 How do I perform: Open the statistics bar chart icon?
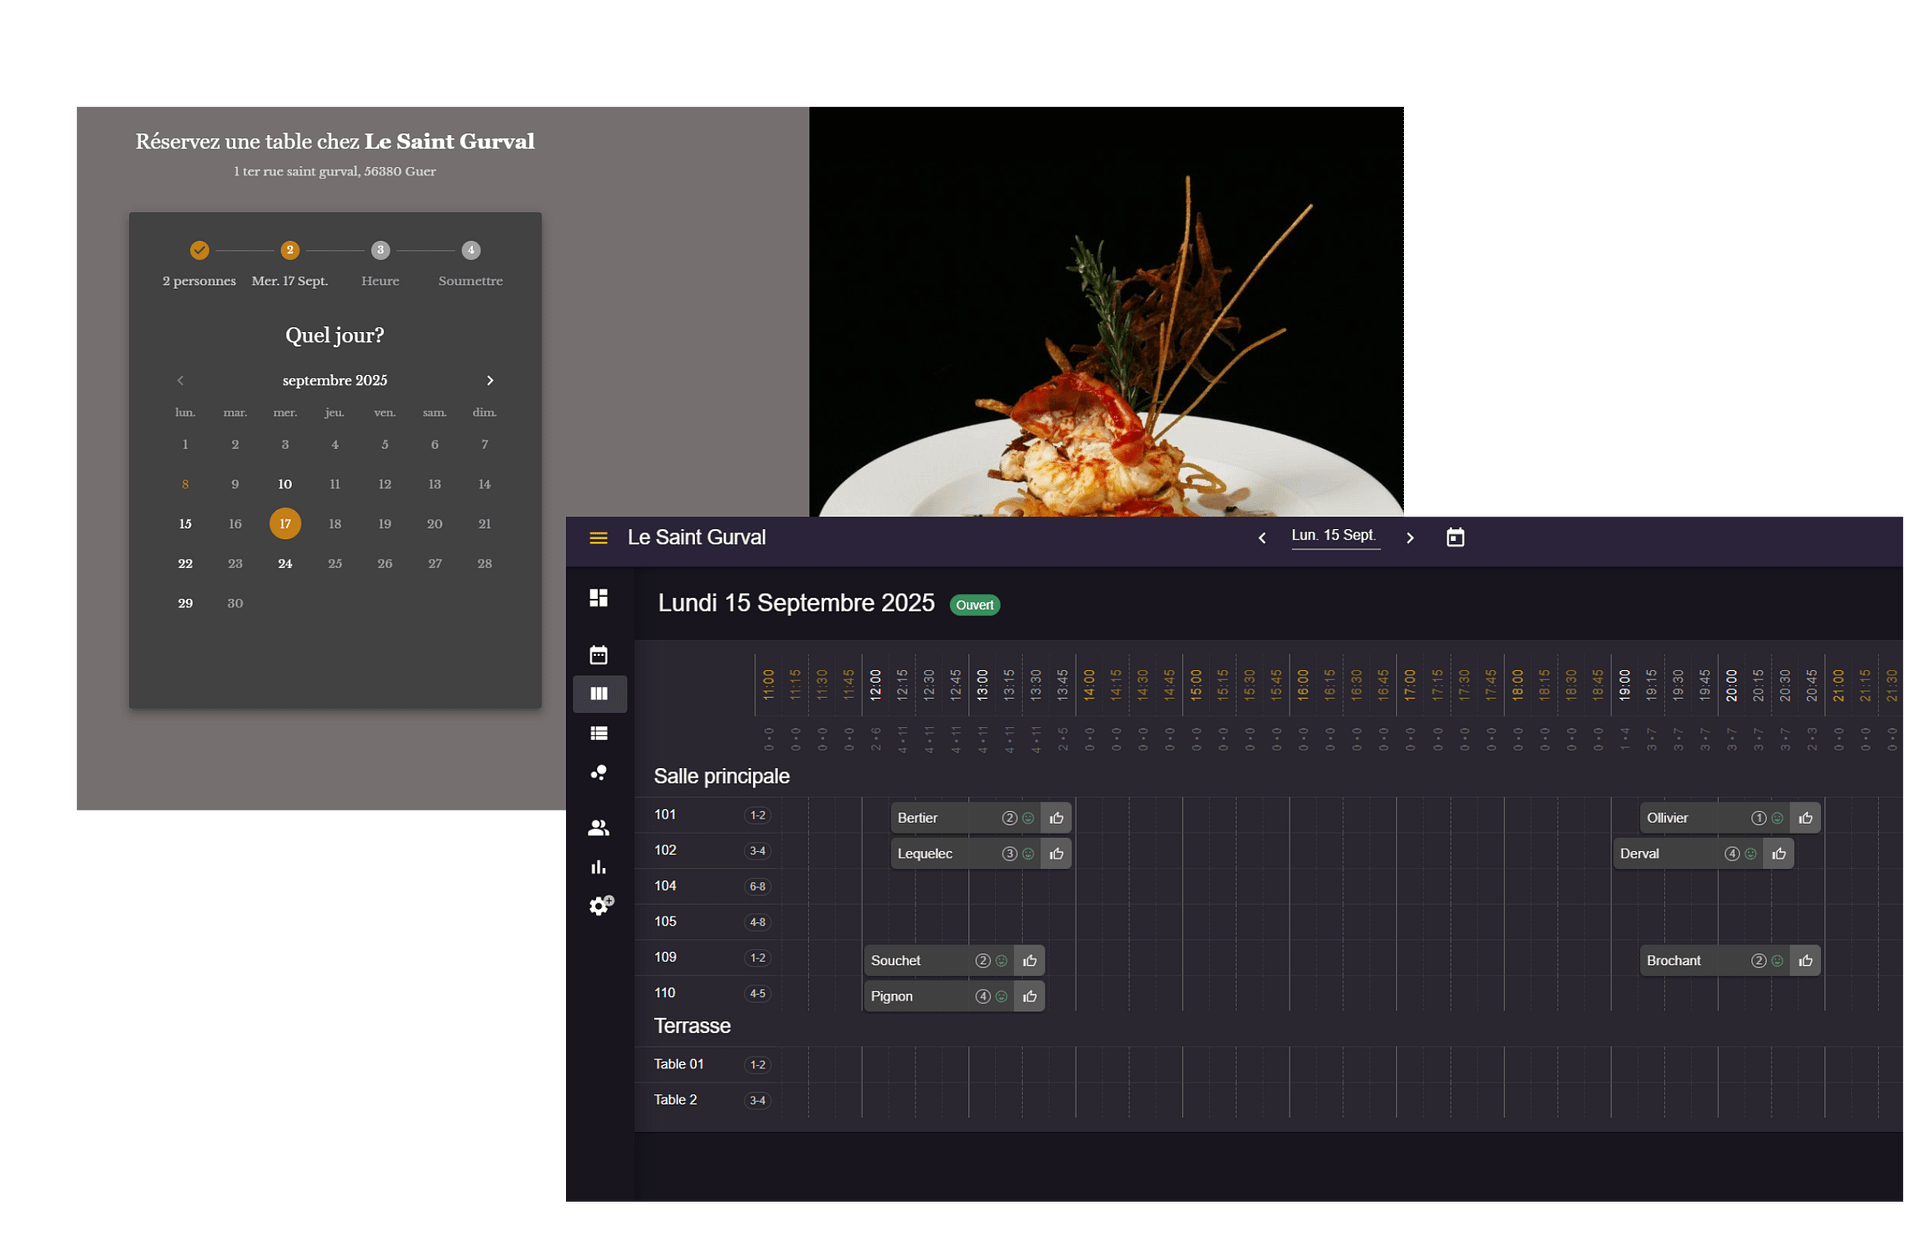click(598, 867)
